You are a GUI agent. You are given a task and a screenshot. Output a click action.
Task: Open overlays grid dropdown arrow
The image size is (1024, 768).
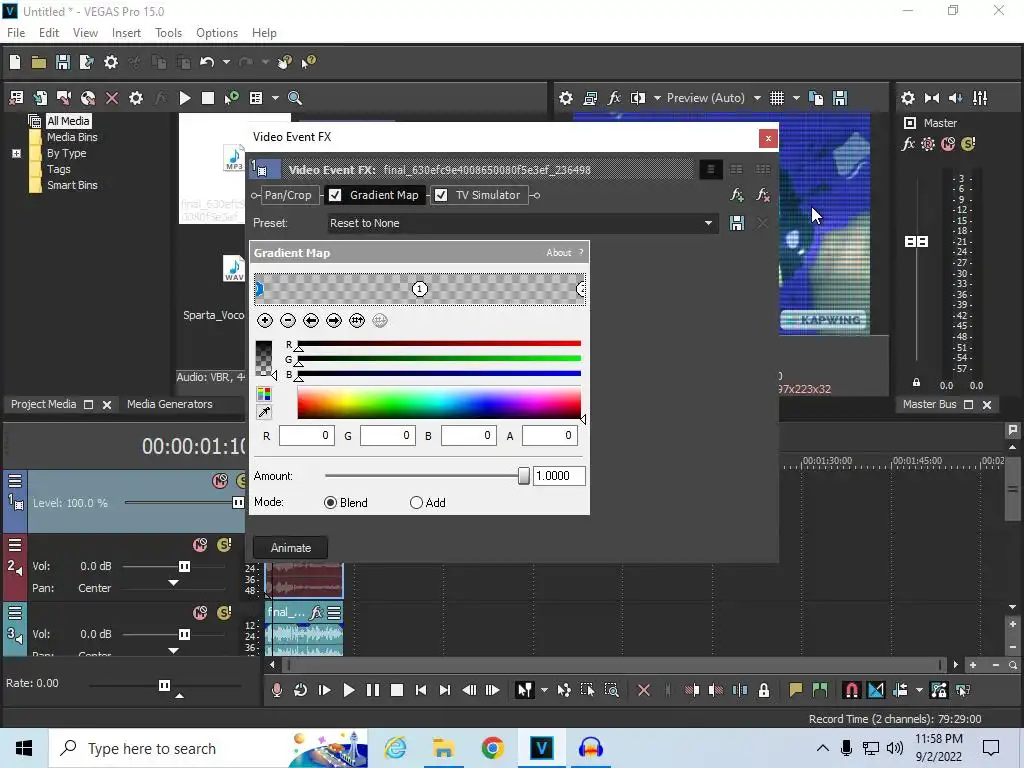[x=796, y=98]
